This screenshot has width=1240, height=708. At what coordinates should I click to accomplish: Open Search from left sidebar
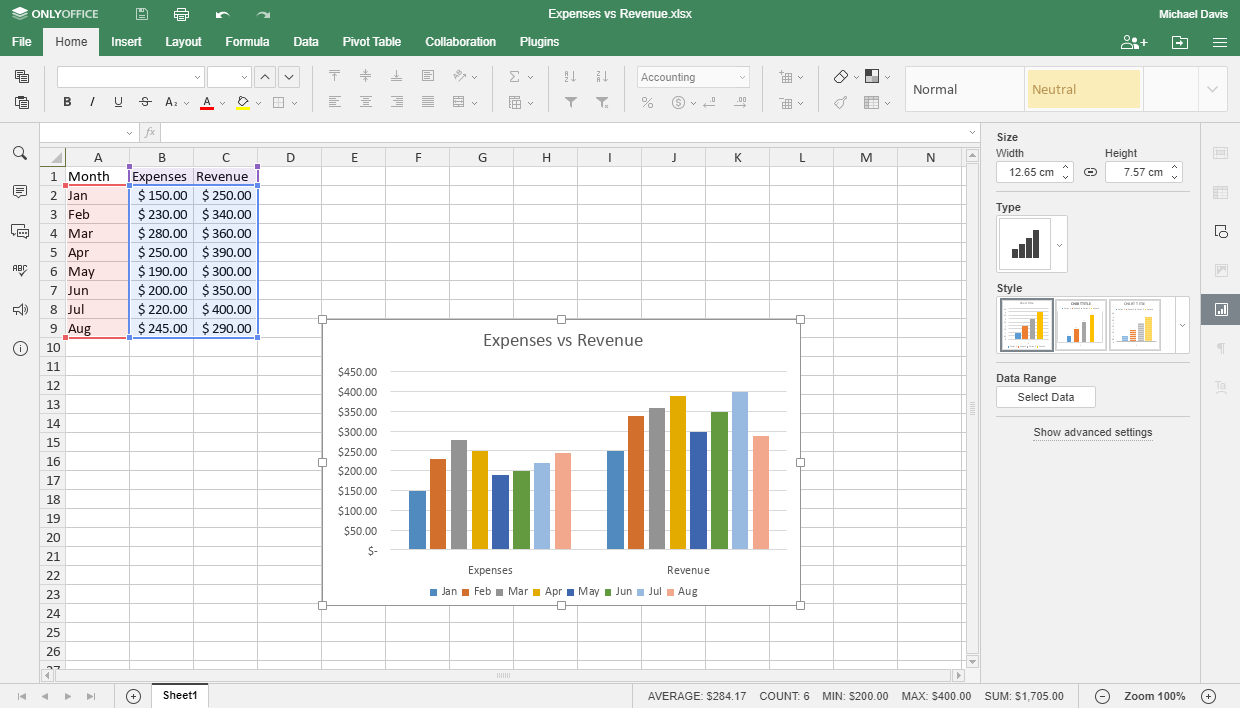[x=20, y=153]
